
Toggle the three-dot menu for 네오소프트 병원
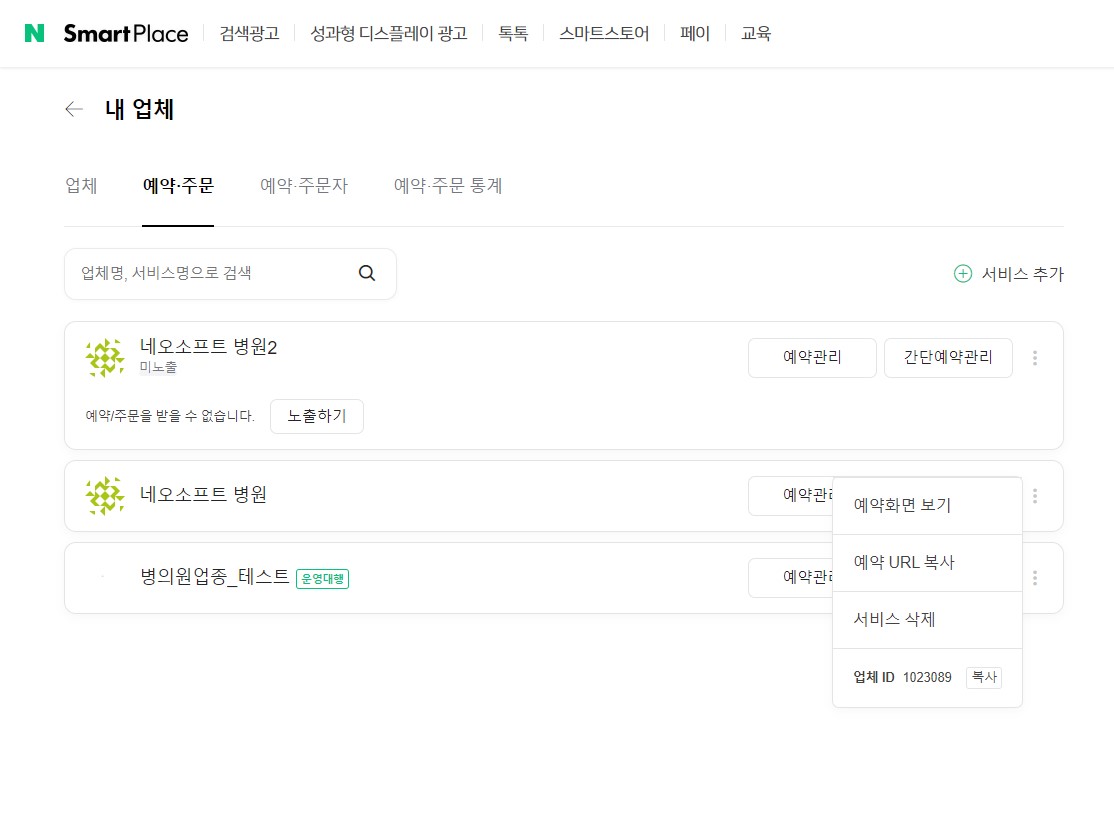[x=1034, y=496]
